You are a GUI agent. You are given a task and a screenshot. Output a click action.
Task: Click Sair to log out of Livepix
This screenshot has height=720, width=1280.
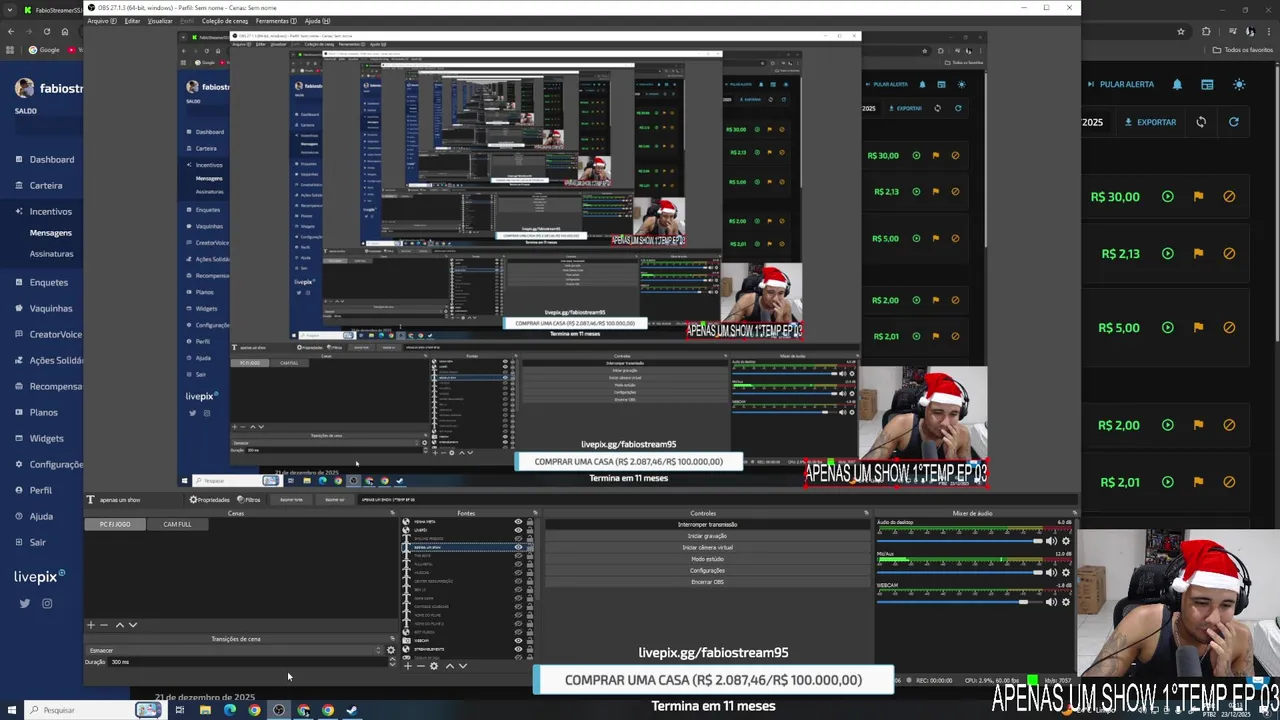click(x=37, y=542)
